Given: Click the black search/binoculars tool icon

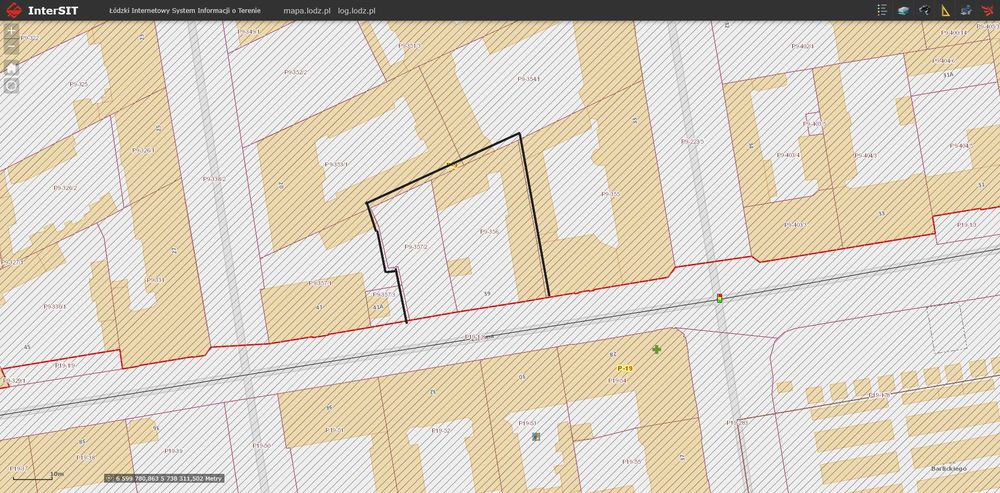Looking at the screenshot, I should pos(924,10).
